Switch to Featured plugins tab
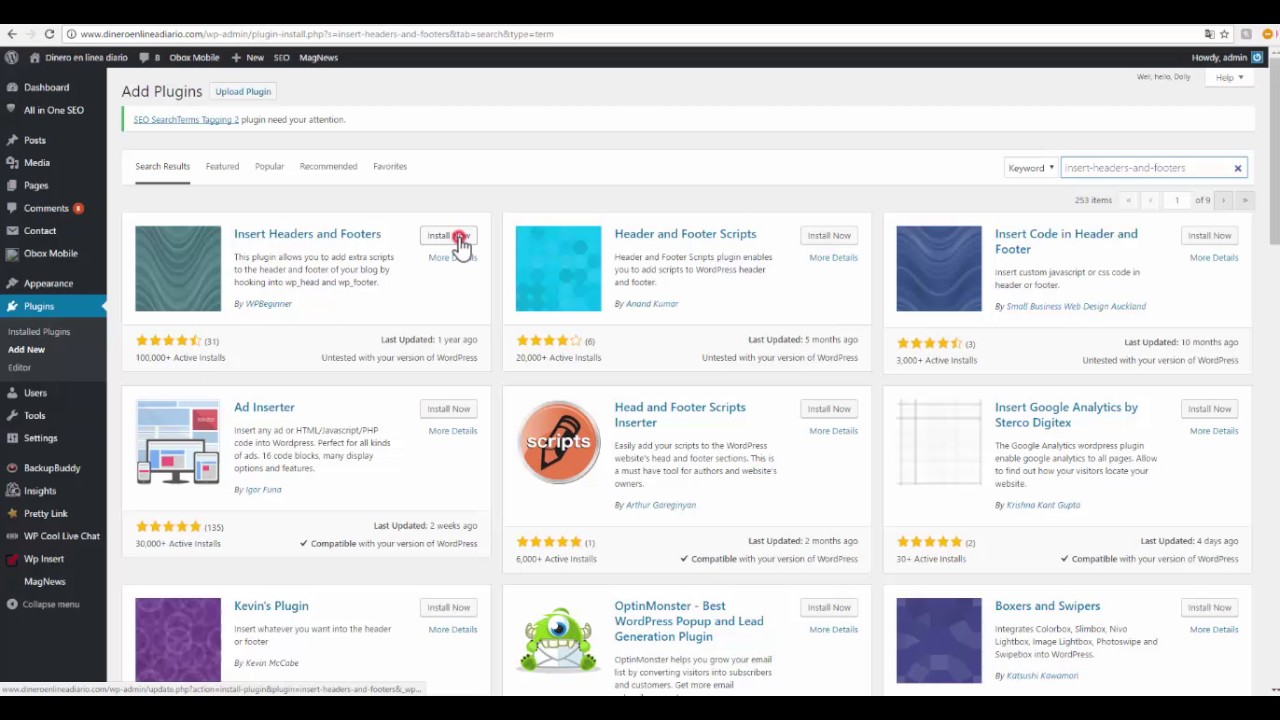Viewport: 1280px width, 720px height. 222,166
